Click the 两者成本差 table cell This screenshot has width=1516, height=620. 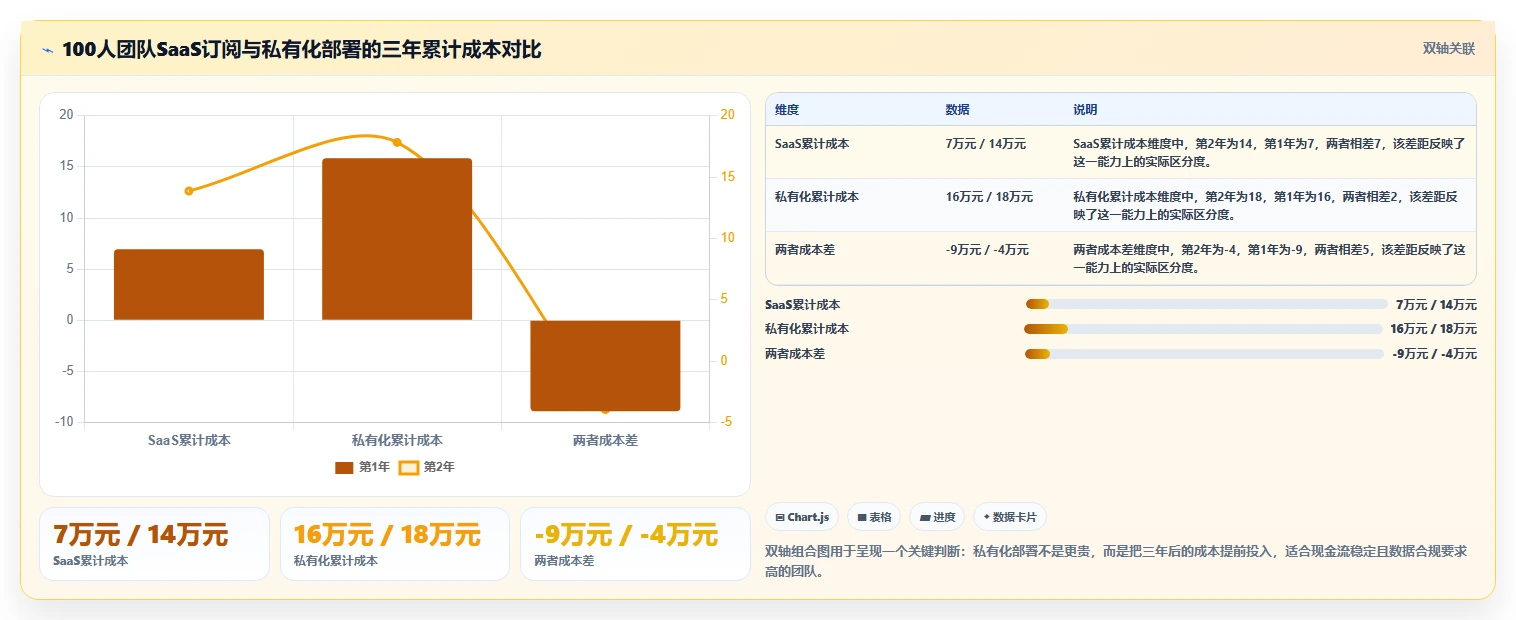tap(805, 250)
